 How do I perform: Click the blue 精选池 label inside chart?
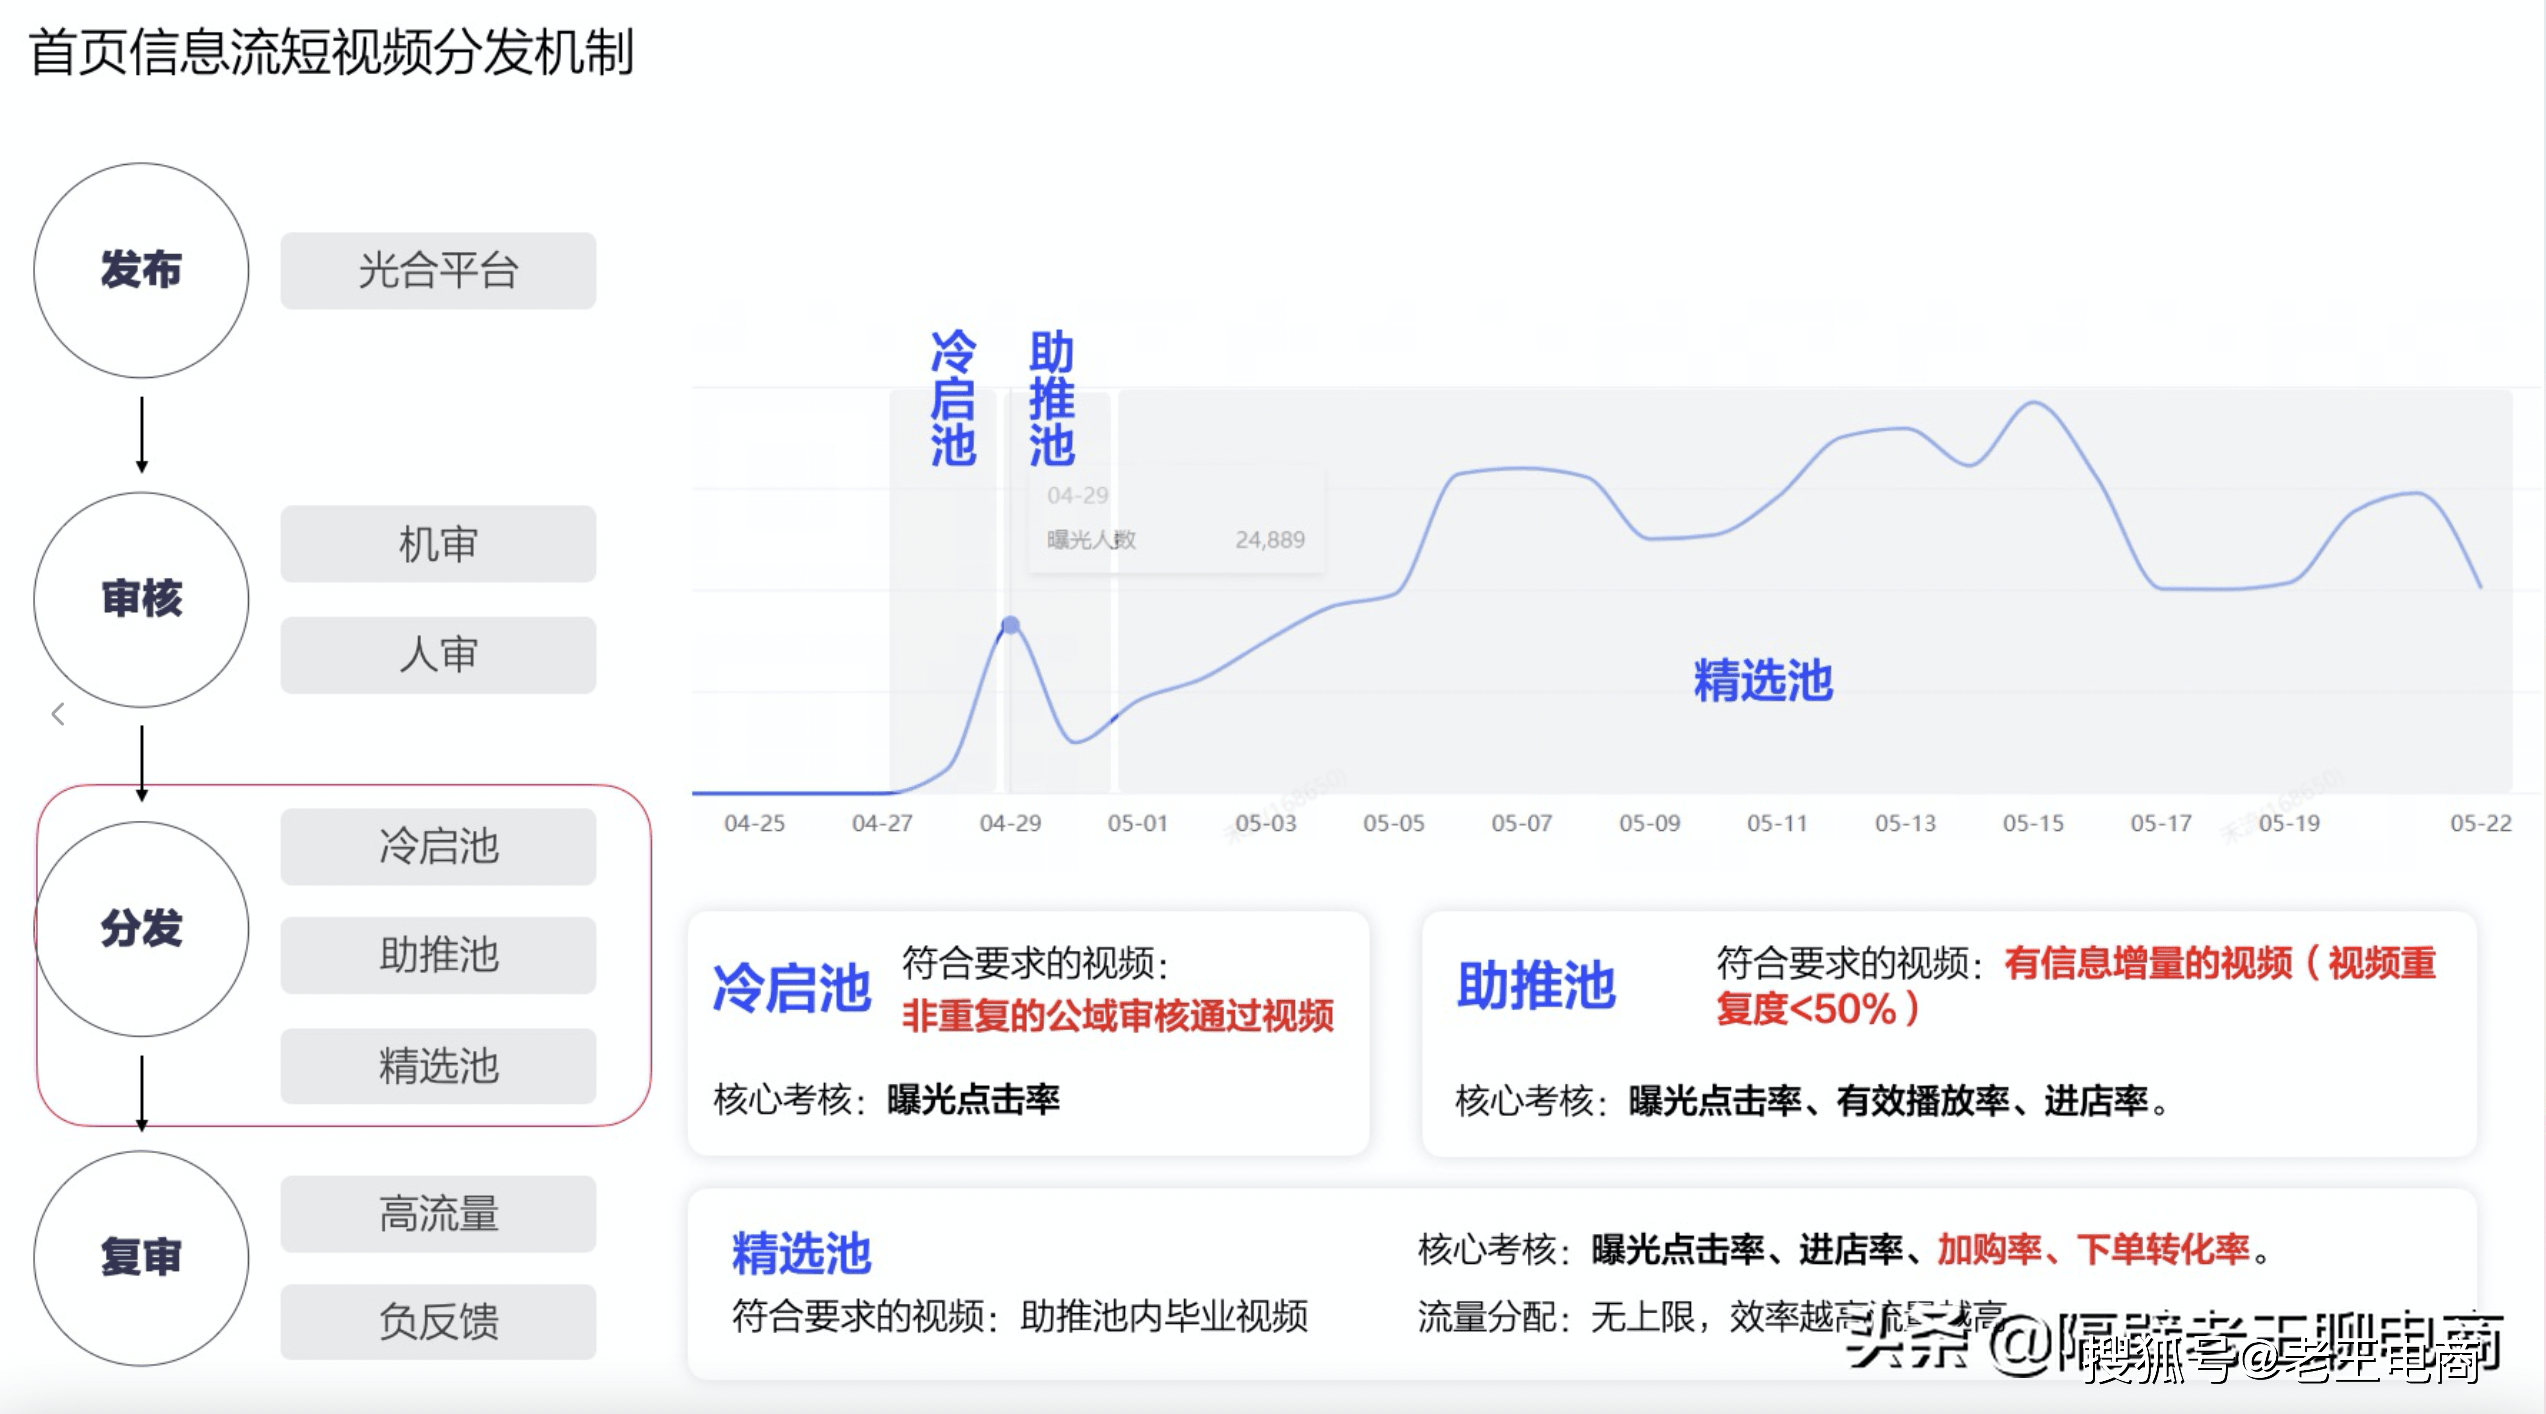[1762, 681]
